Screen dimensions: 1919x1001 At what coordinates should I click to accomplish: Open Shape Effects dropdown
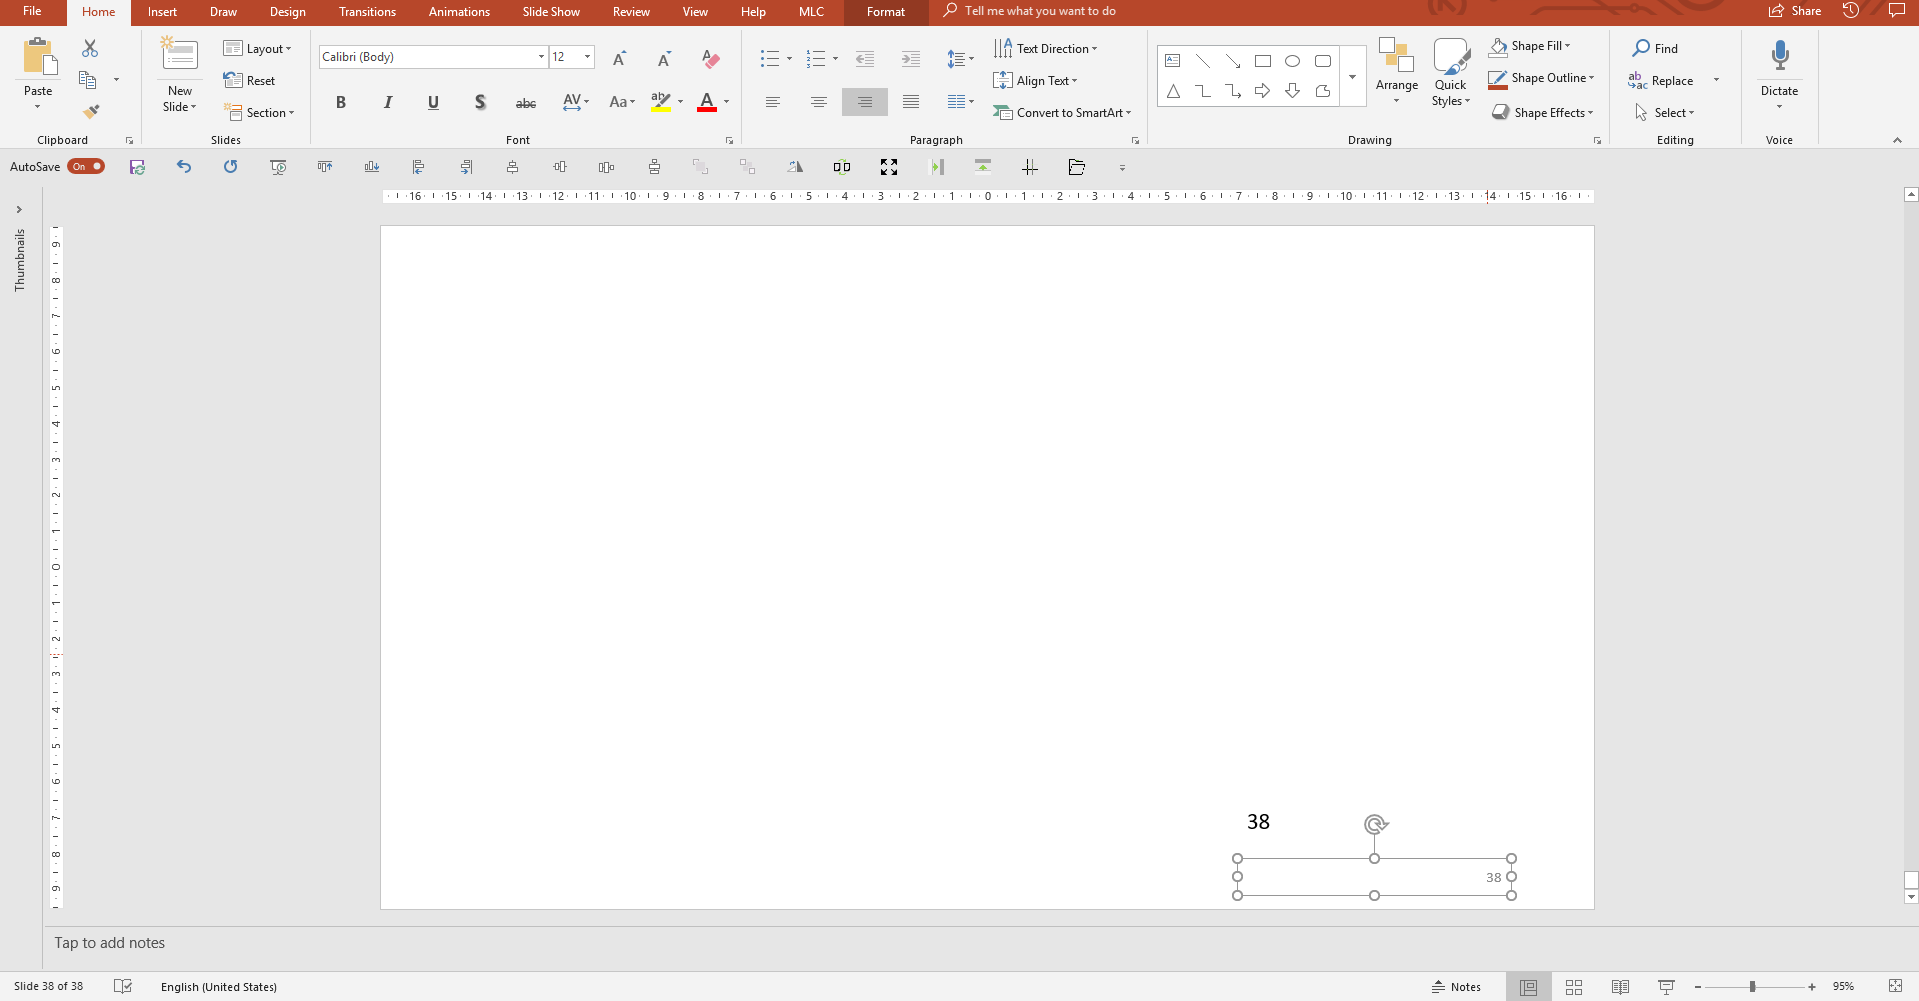(x=1542, y=113)
